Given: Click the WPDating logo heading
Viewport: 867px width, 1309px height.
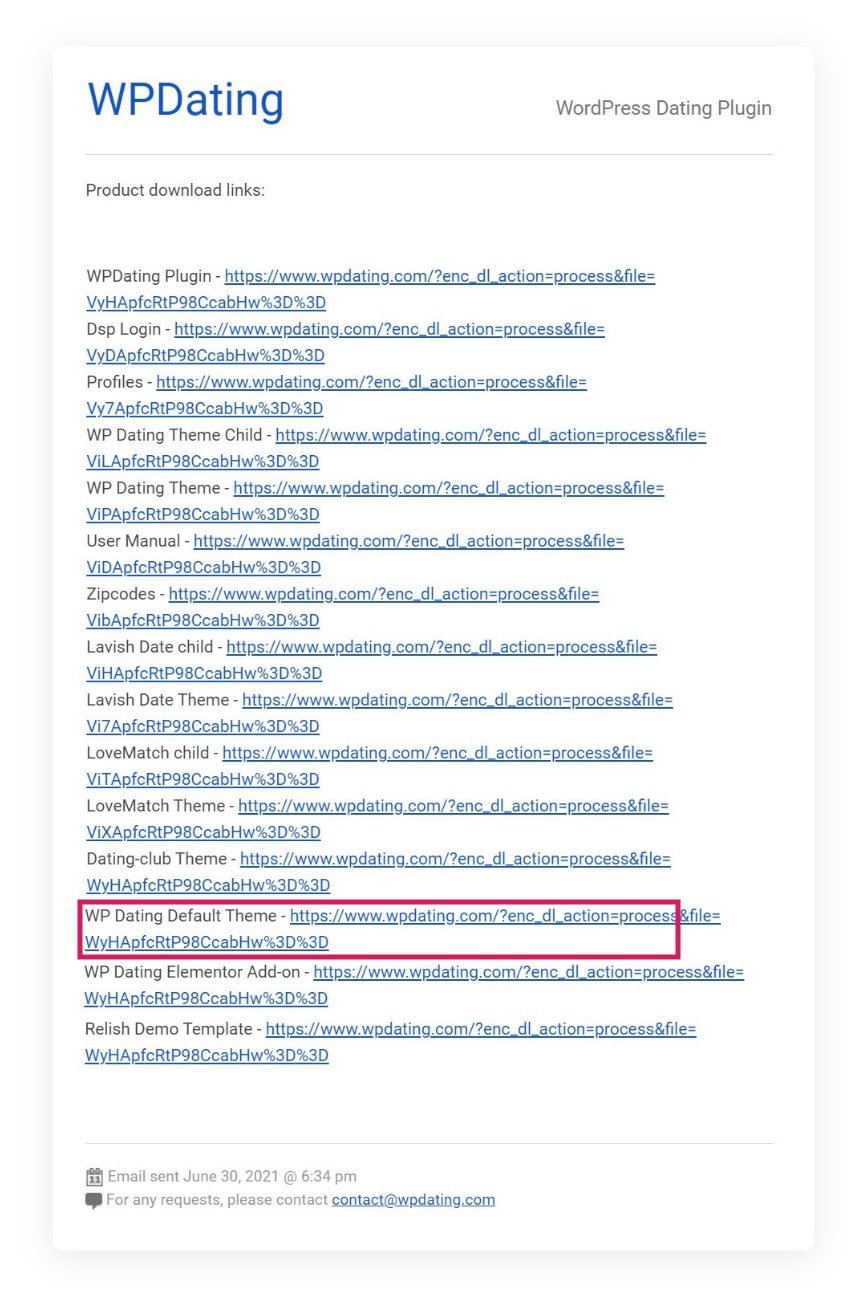Looking at the screenshot, I should click(x=186, y=100).
